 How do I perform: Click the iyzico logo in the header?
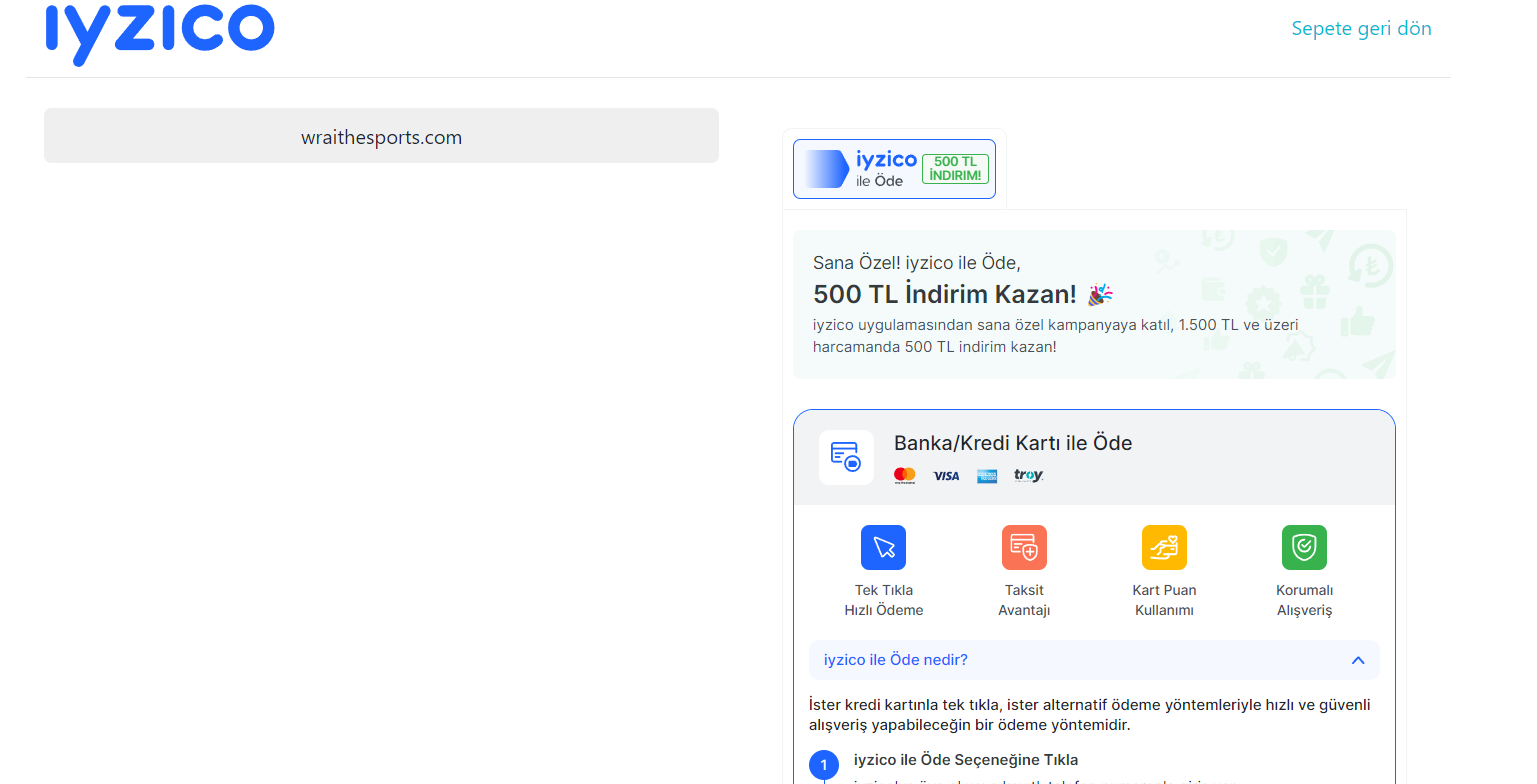[160, 33]
